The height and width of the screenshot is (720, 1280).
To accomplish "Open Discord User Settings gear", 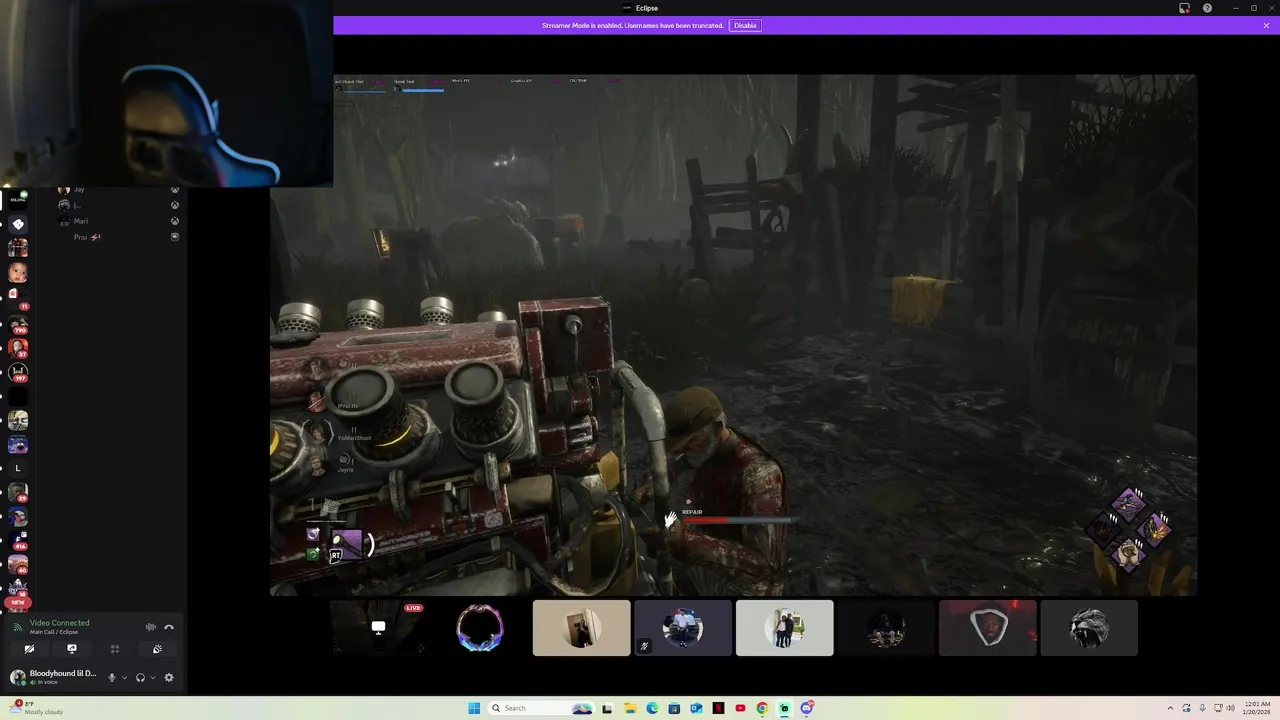I will pos(168,677).
